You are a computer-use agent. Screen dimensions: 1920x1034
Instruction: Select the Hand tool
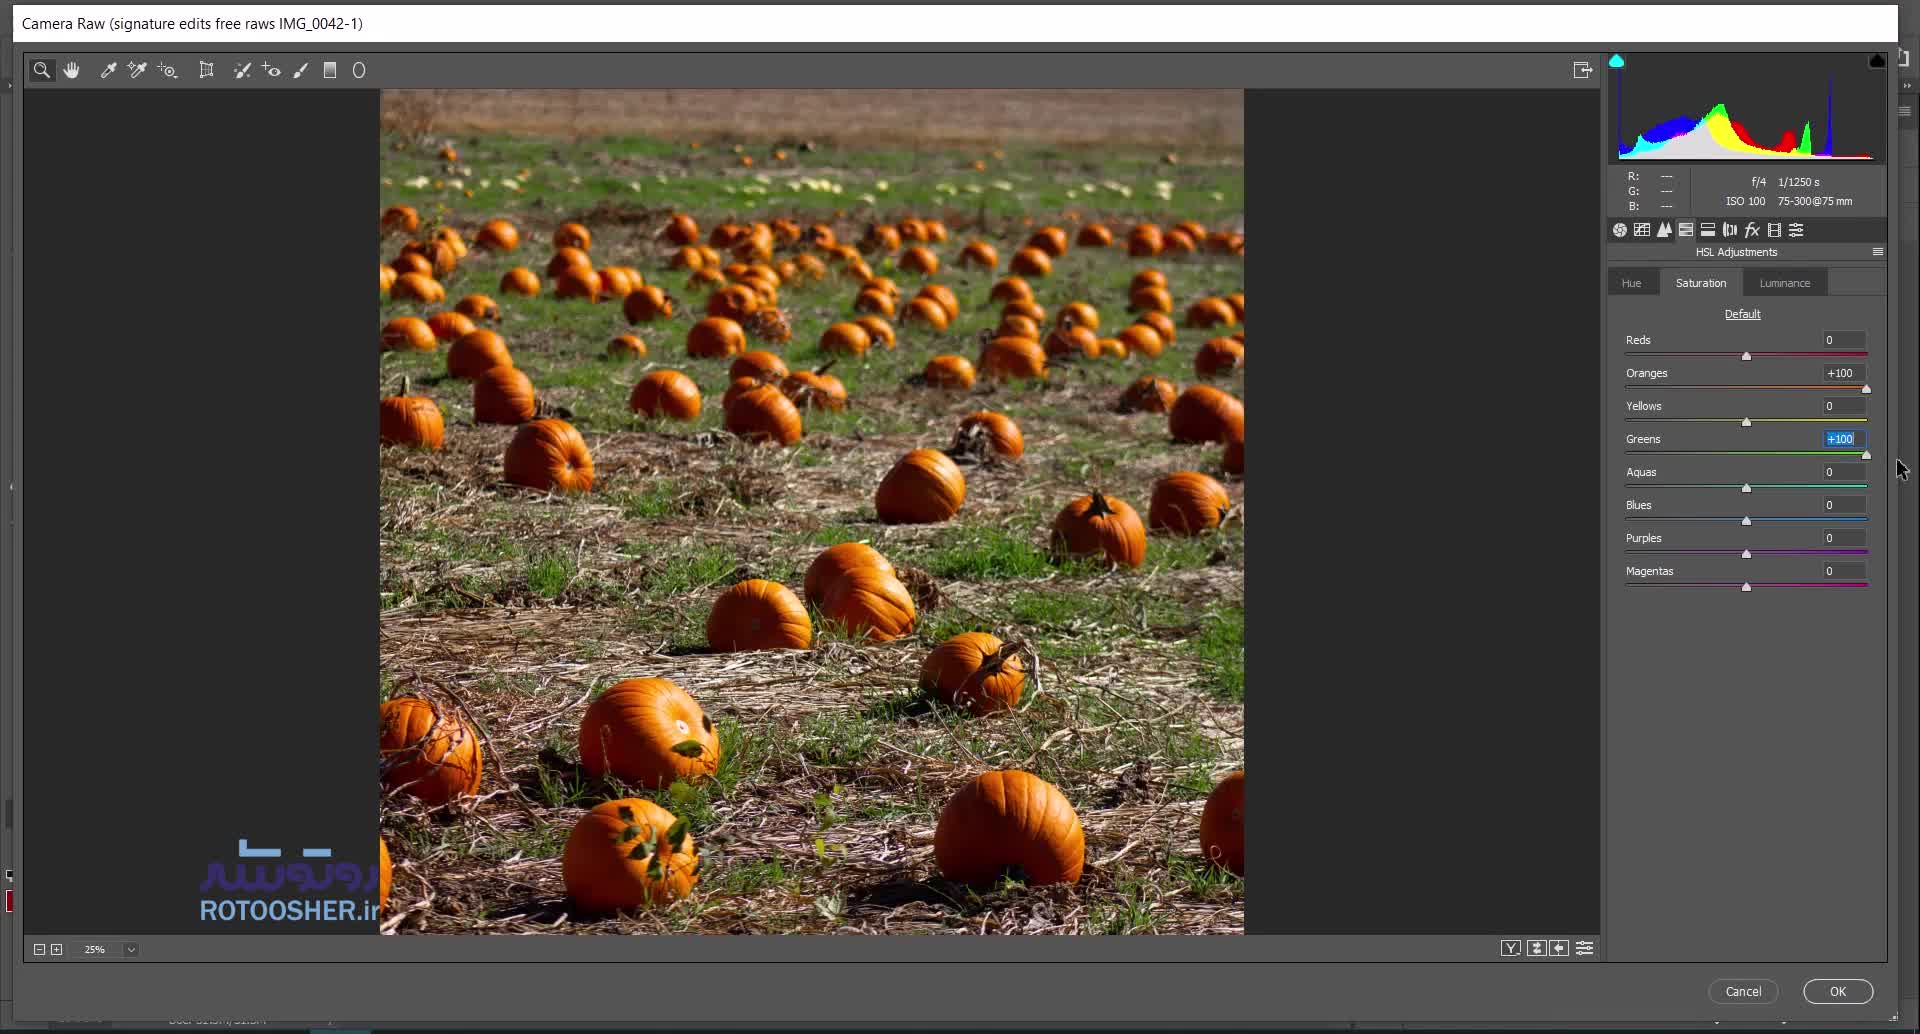click(72, 70)
